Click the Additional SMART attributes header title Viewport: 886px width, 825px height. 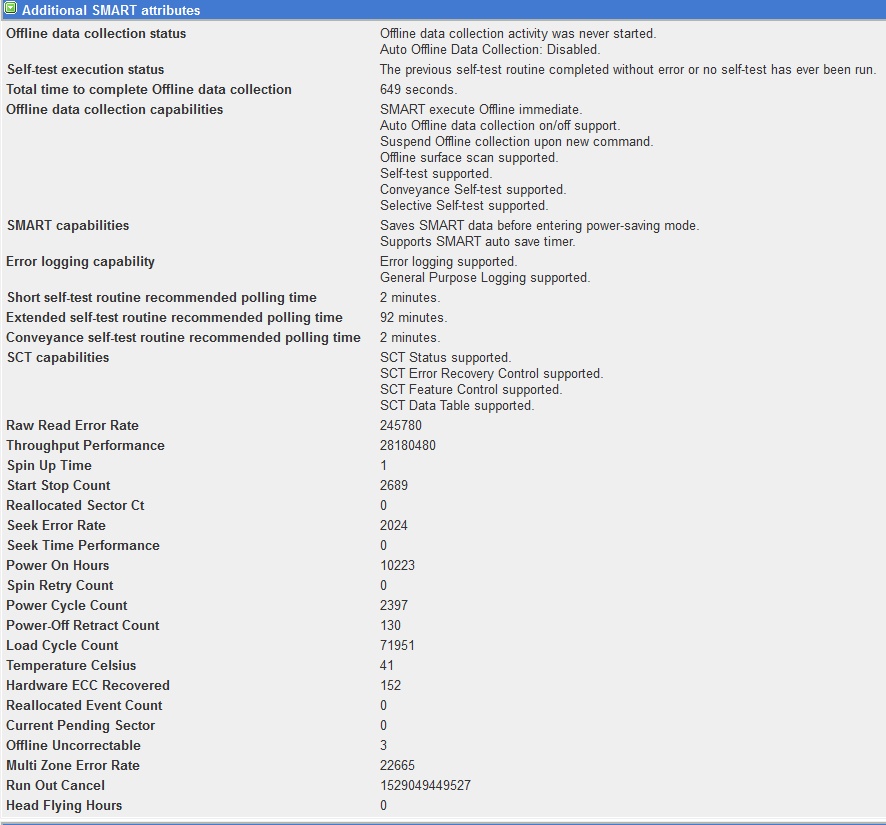pos(110,10)
